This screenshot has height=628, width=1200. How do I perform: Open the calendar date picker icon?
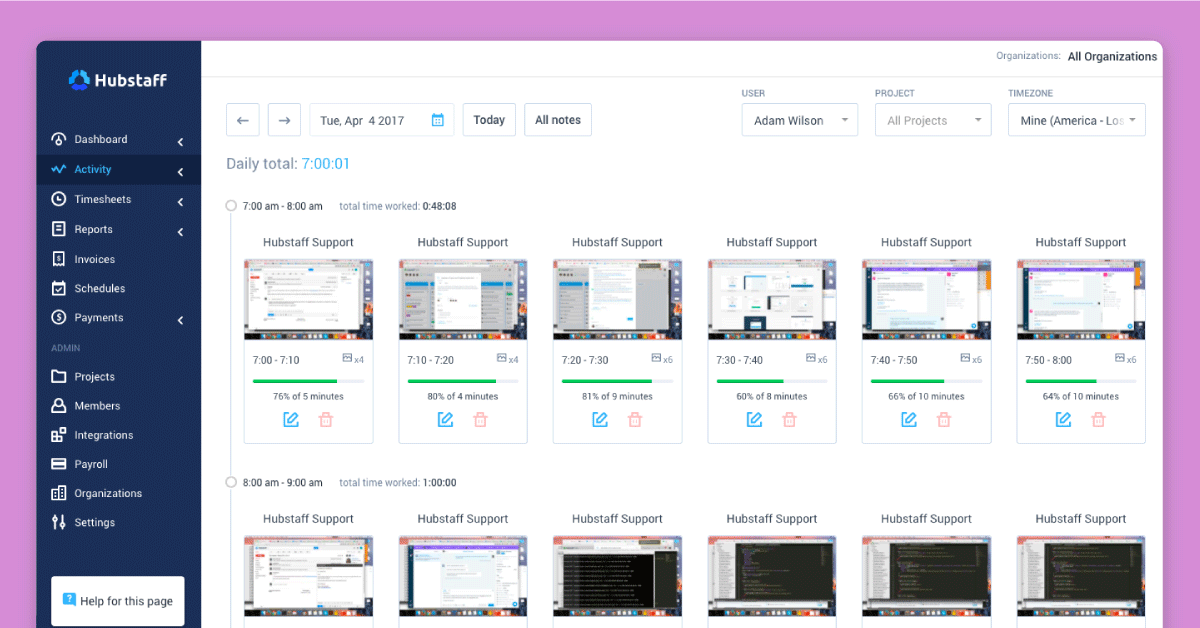click(x=437, y=120)
